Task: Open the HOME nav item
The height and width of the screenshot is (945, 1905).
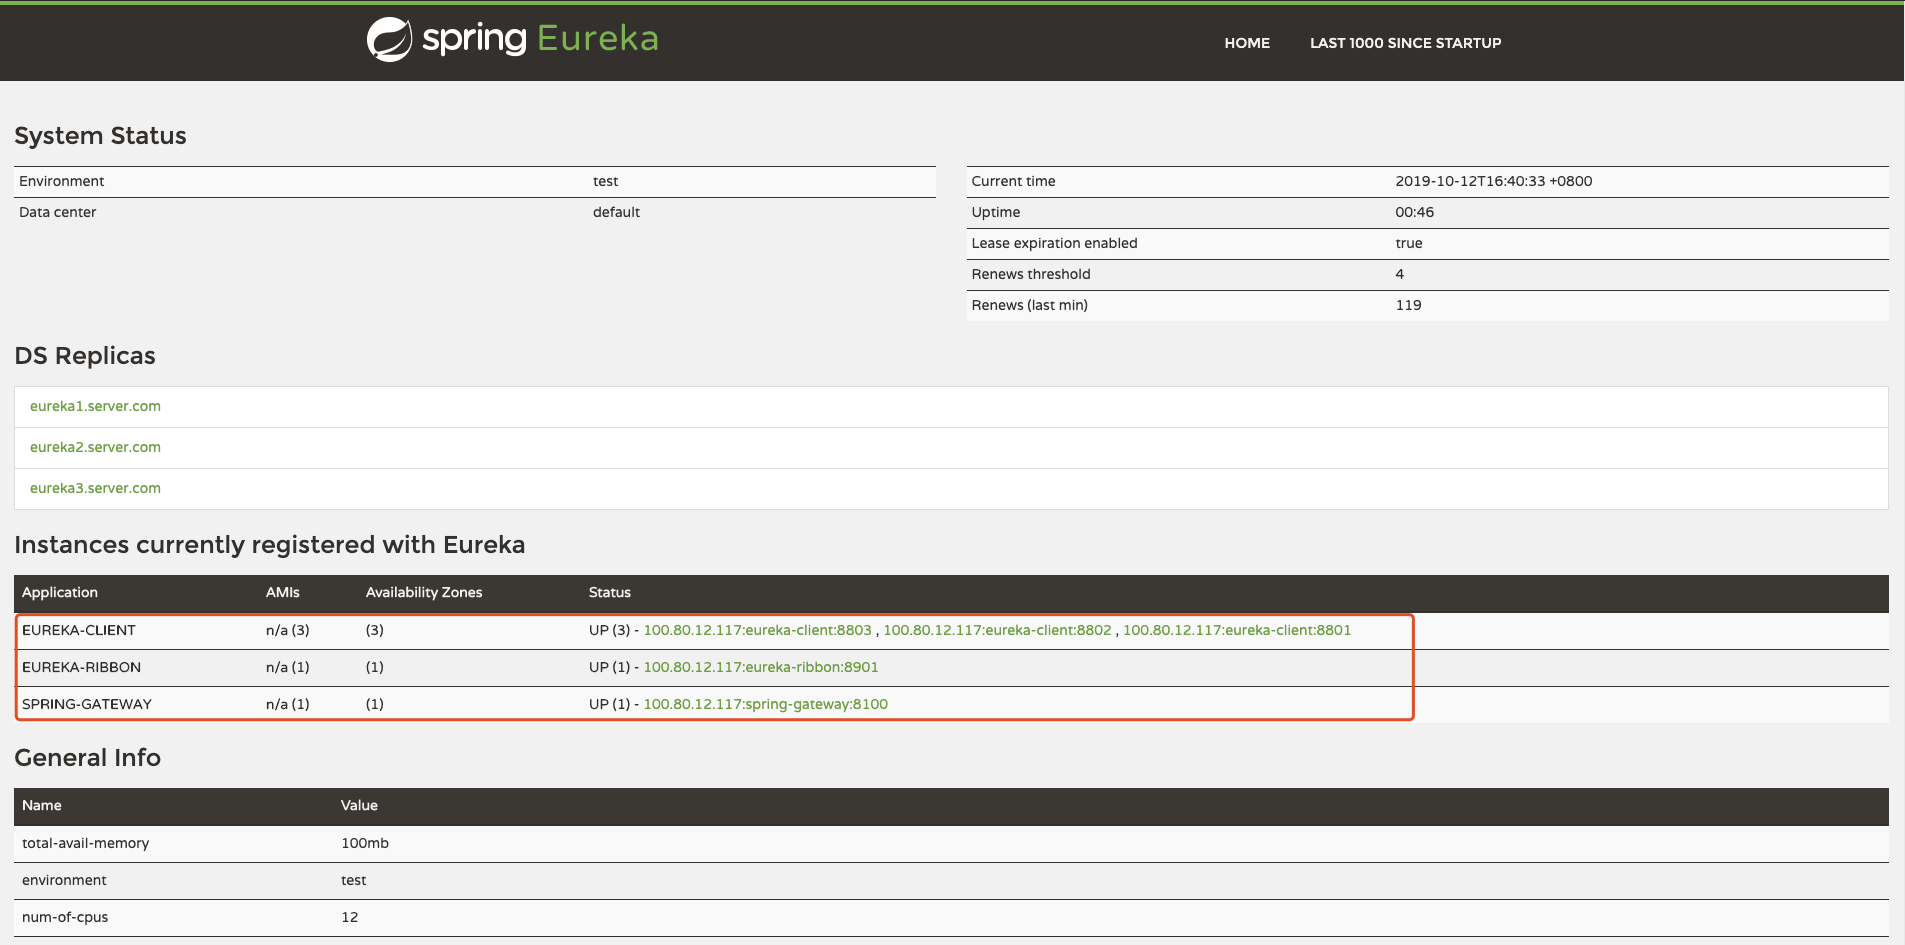Action: [1247, 43]
